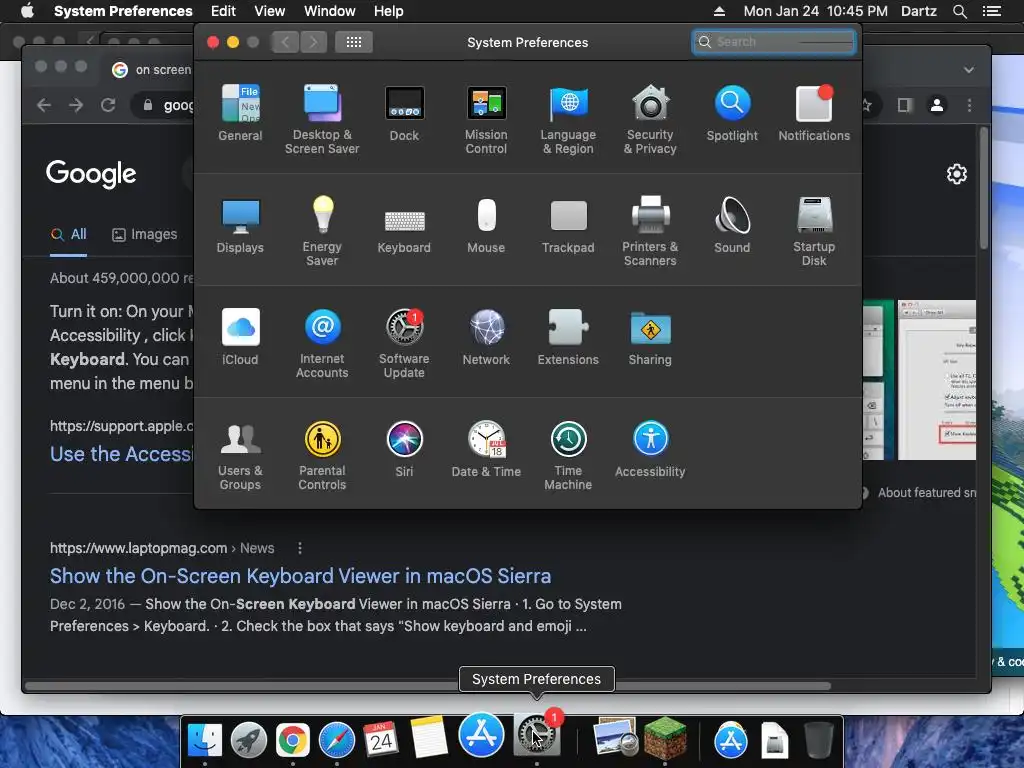The height and width of the screenshot is (768, 1024).
Task: Click the Show All grid button
Action: pyautogui.click(x=354, y=42)
